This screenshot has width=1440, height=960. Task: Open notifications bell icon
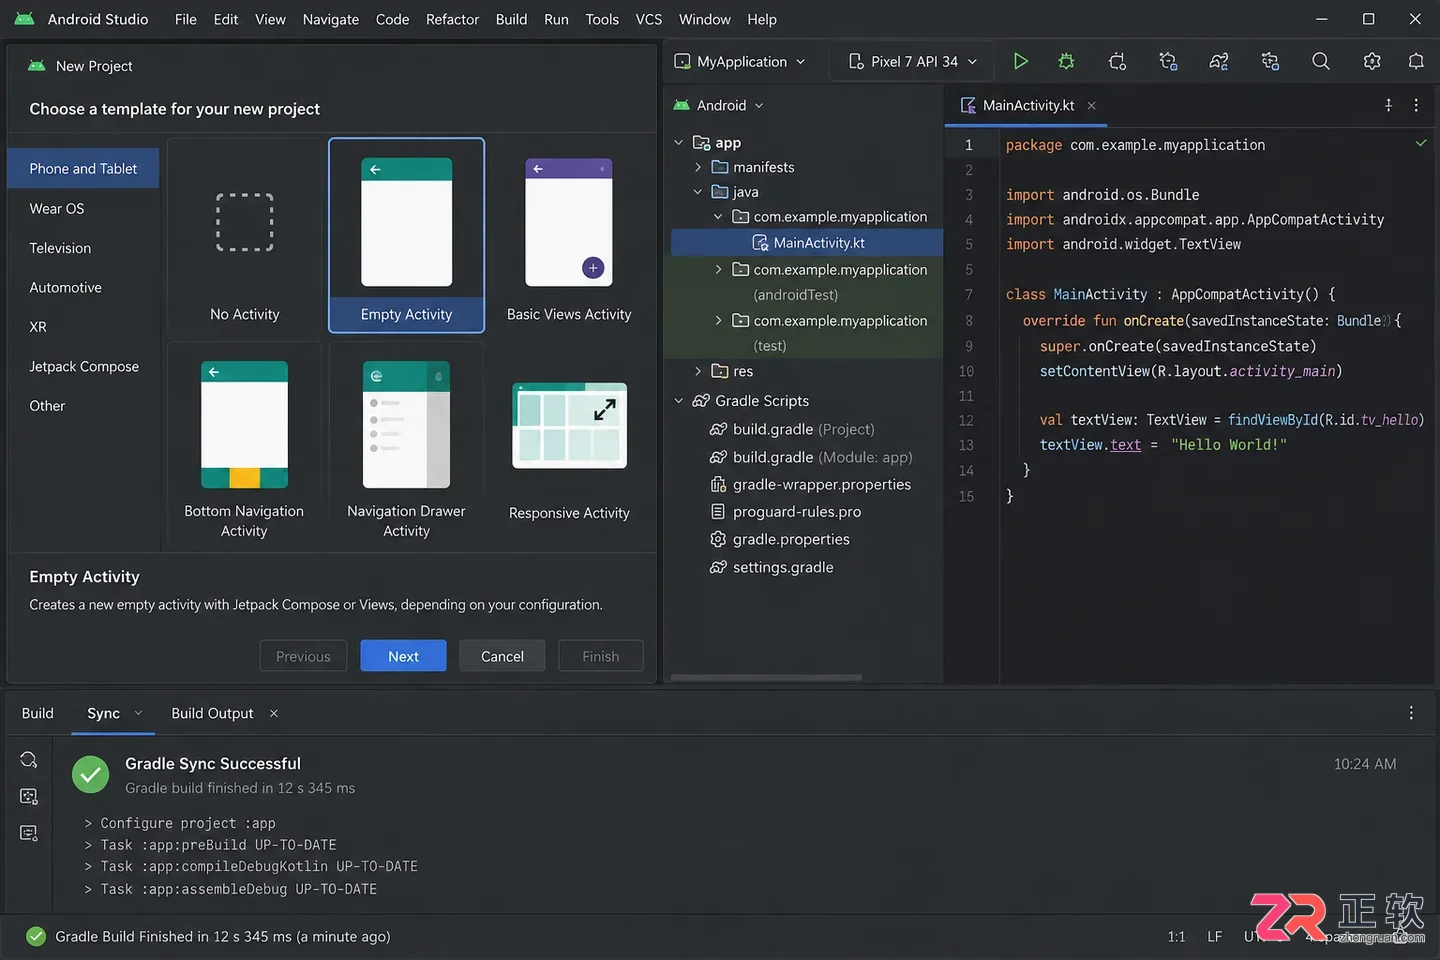(1416, 61)
